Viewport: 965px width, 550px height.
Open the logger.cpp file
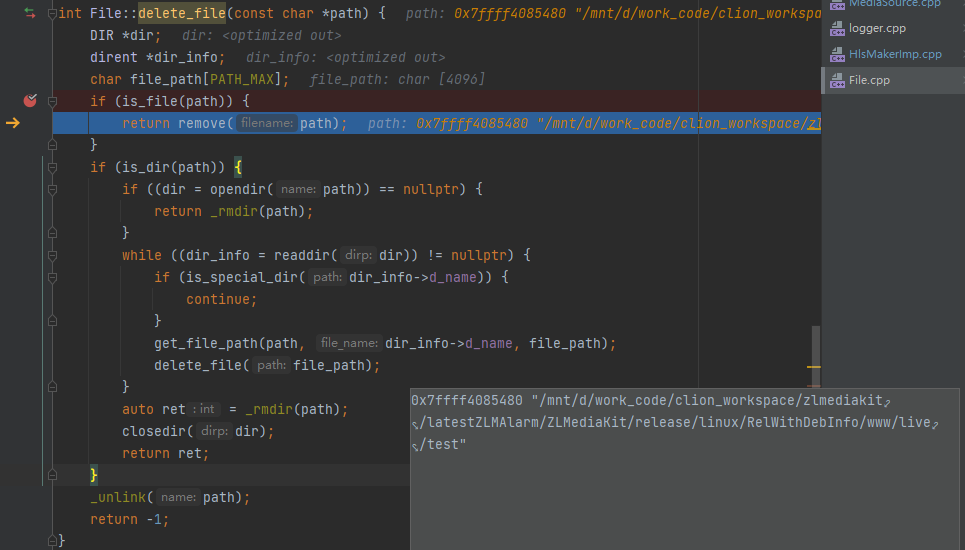click(x=877, y=28)
